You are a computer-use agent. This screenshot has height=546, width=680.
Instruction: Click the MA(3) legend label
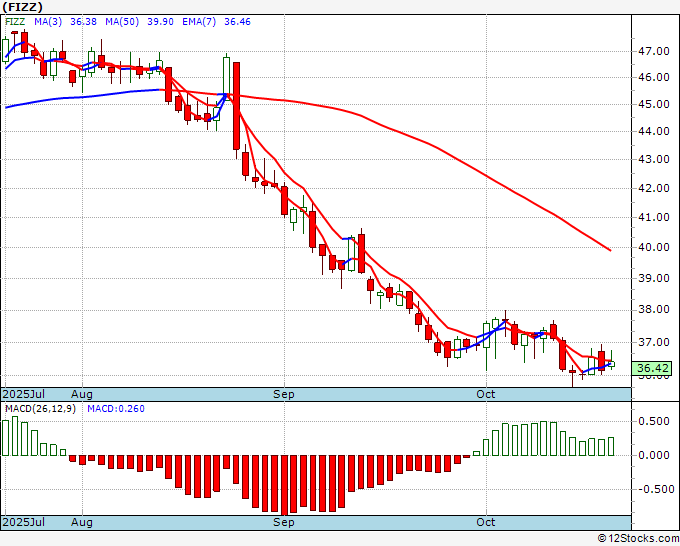tap(48, 22)
